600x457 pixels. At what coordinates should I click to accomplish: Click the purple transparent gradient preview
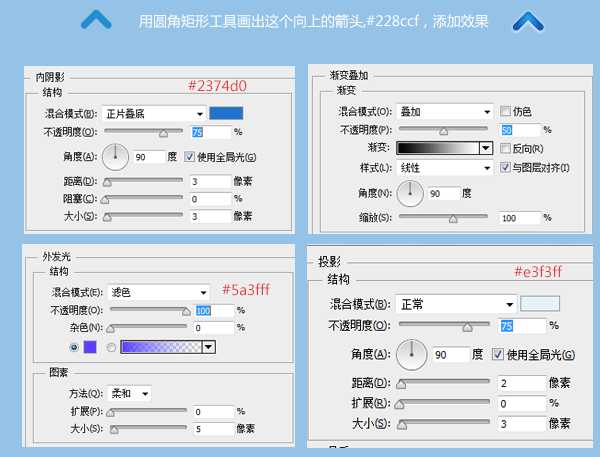click(161, 347)
